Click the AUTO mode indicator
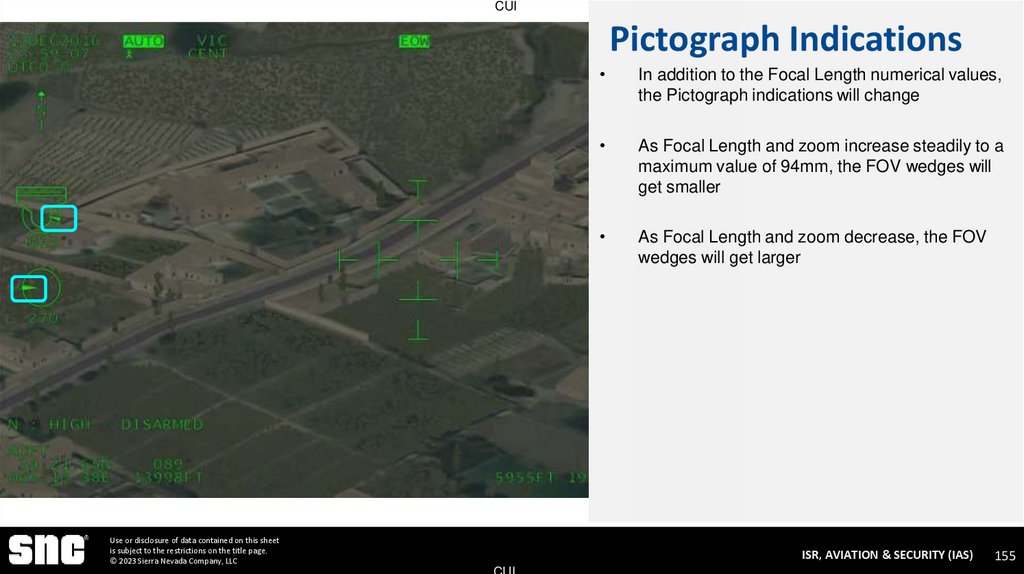The image size is (1024, 574). pos(144,42)
